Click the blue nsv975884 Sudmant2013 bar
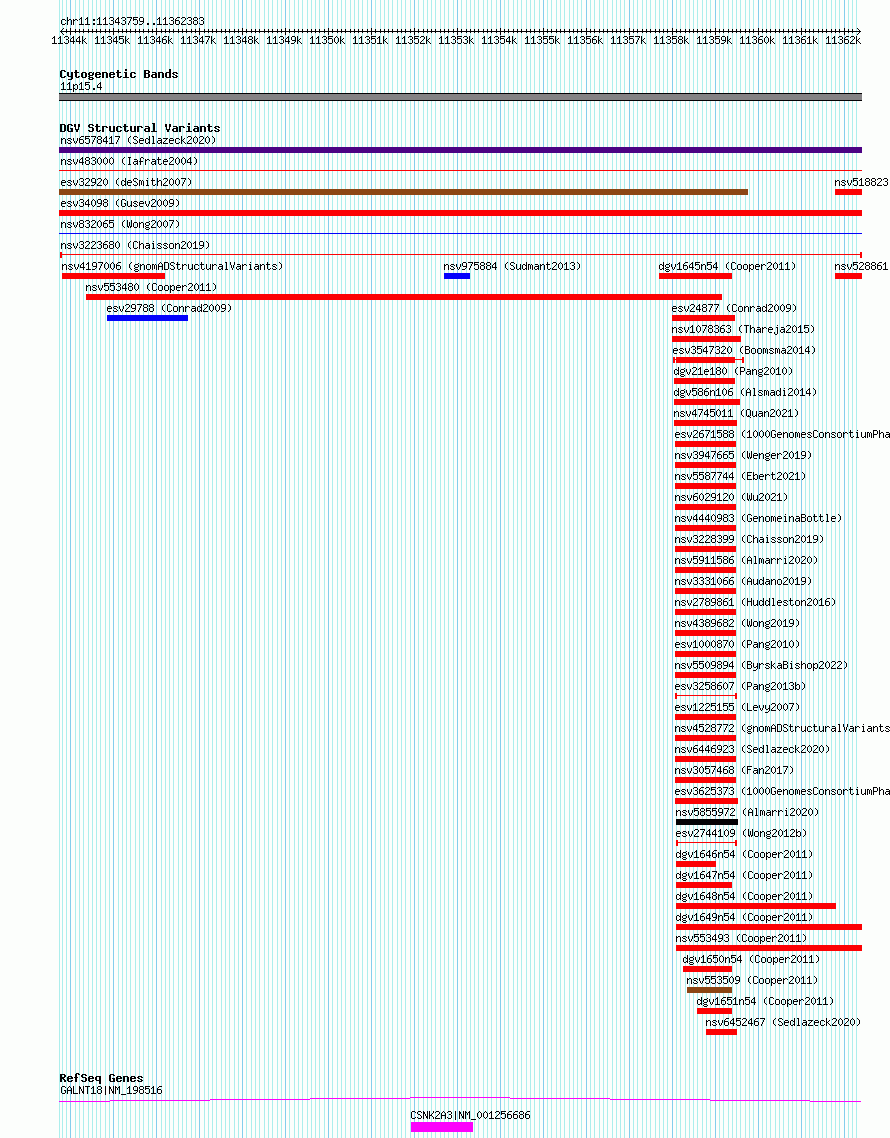 pyautogui.click(x=457, y=277)
